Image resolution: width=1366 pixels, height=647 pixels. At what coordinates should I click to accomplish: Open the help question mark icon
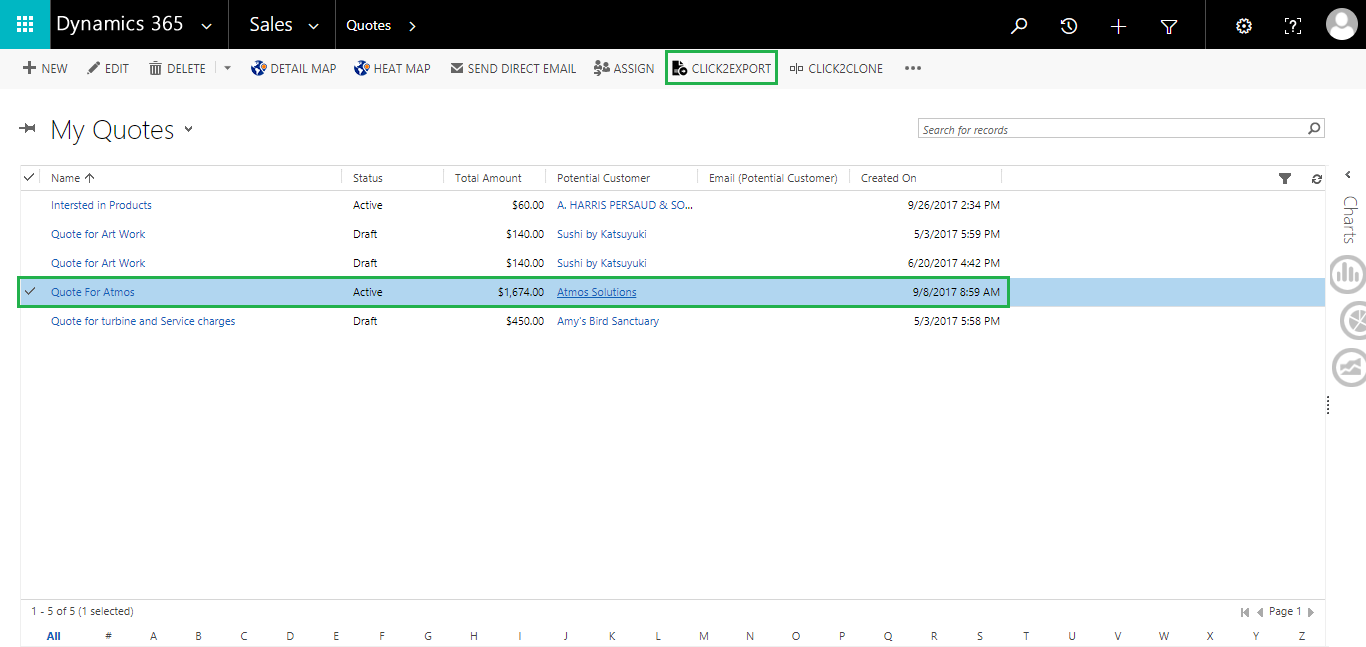(1293, 26)
